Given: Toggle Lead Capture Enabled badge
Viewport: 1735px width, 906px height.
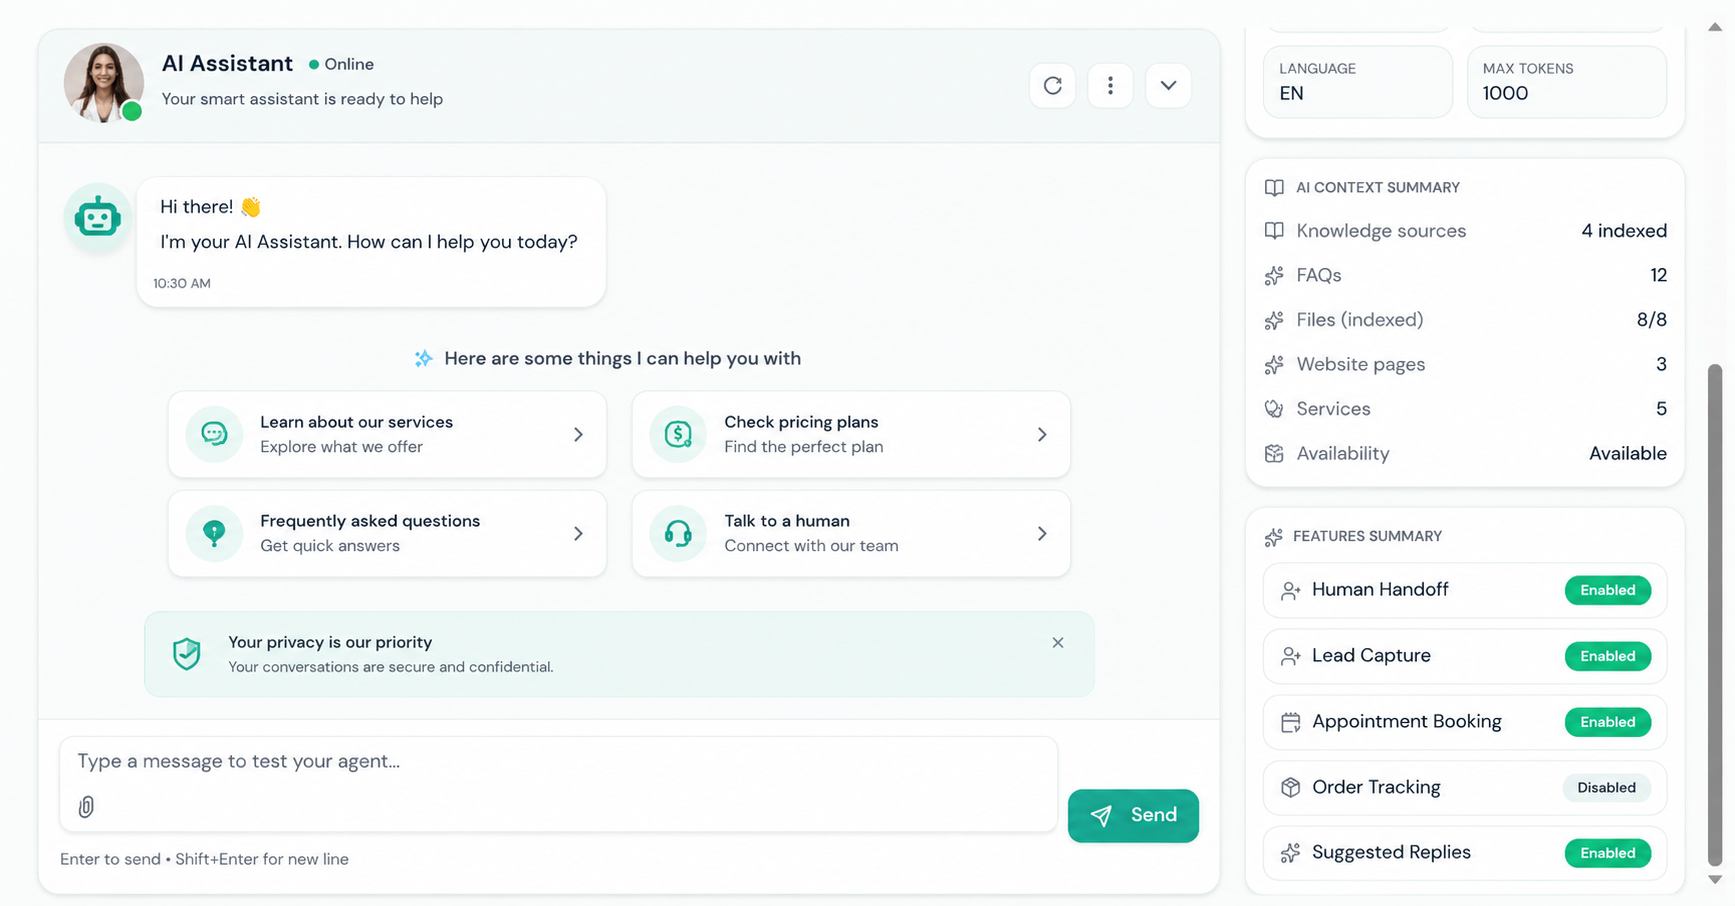Looking at the screenshot, I should click(1608, 656).
